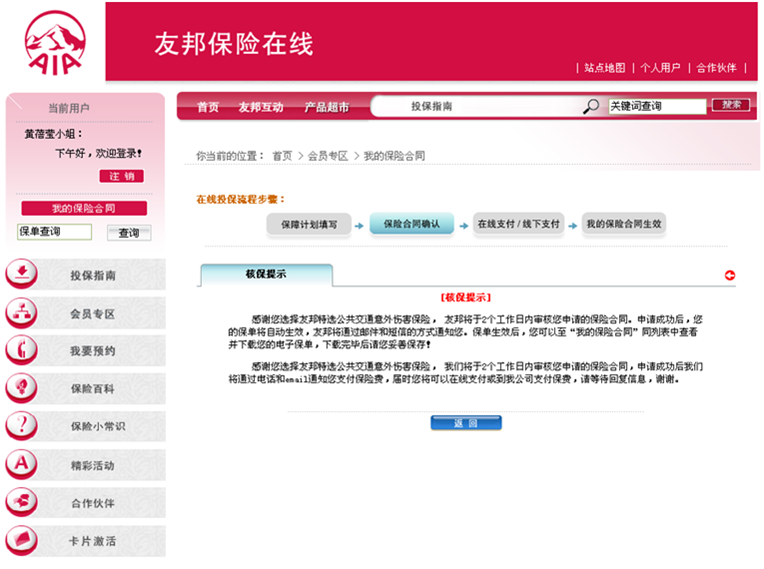Open 保险小常识 text in the sidebar
The image size is (764, 569).
(x=98, y=427)
